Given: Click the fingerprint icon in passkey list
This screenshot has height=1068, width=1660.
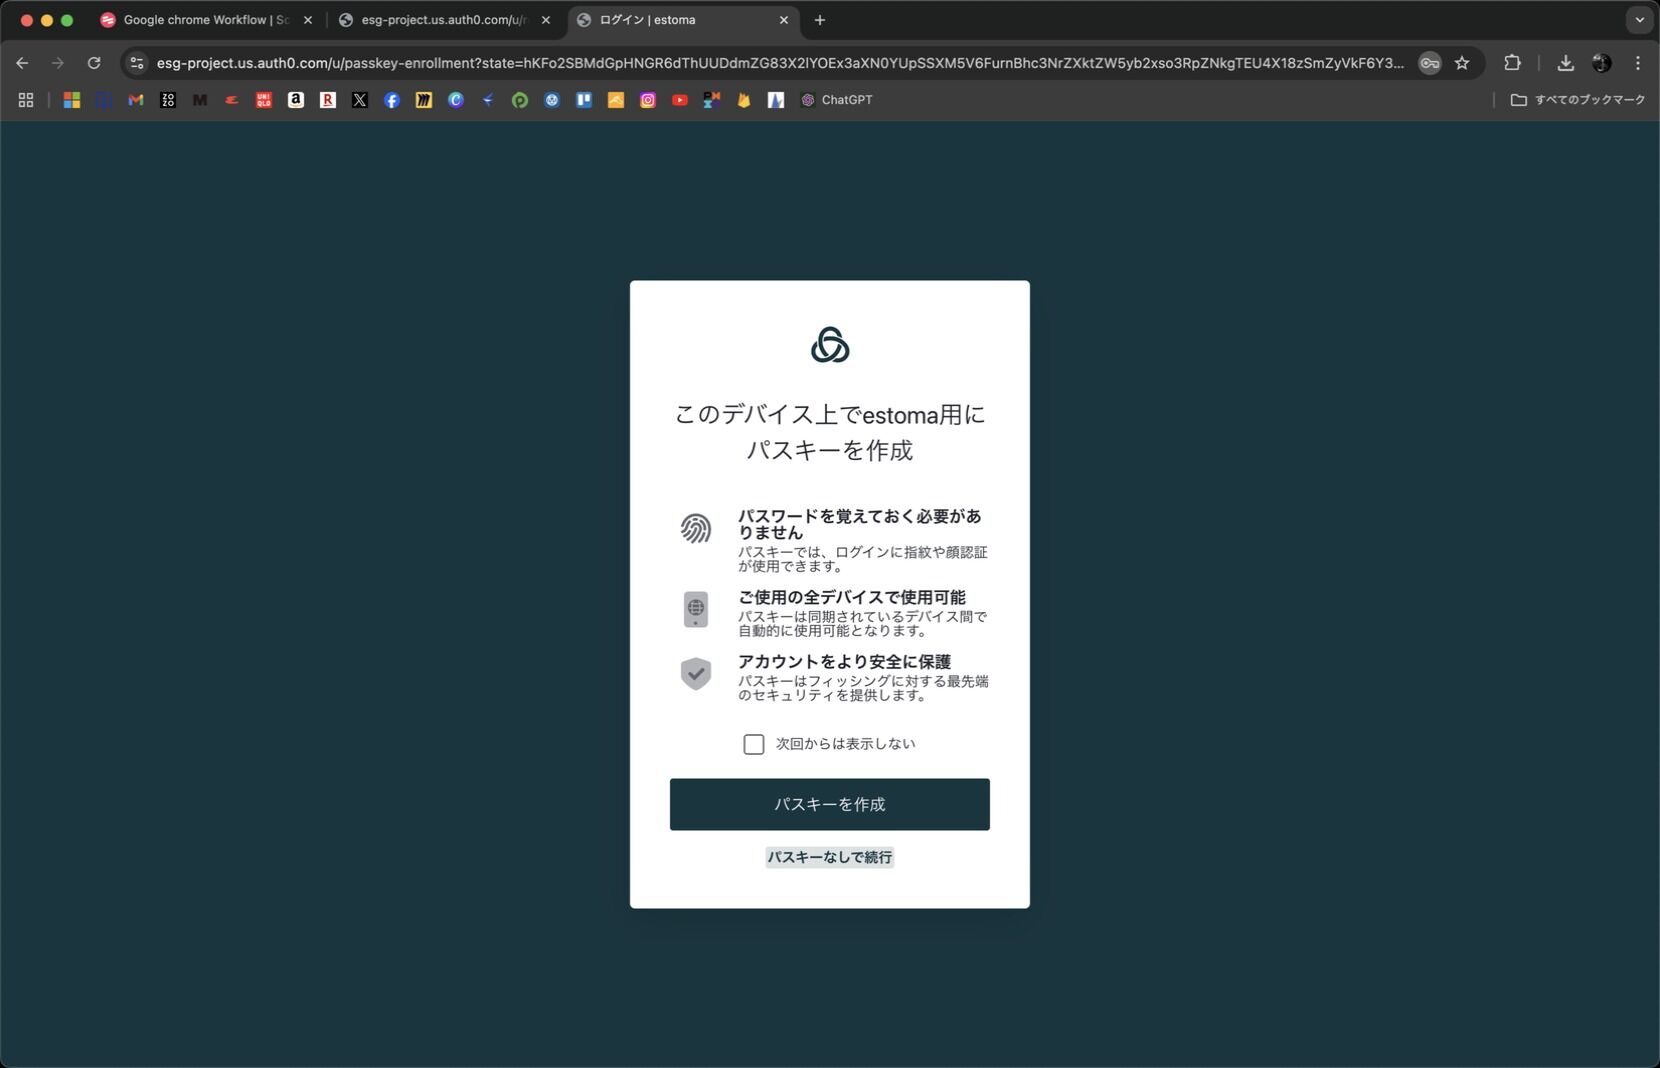Looking at the screenshot, I should (x=696, y=528).
